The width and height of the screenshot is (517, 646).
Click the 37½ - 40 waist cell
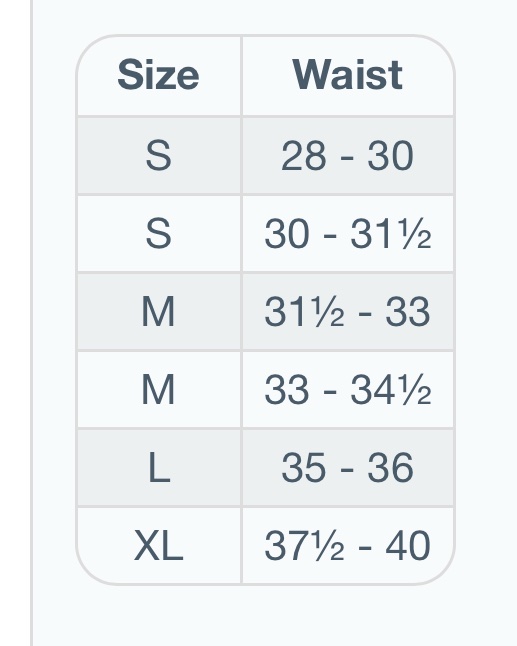pos(348,545)
